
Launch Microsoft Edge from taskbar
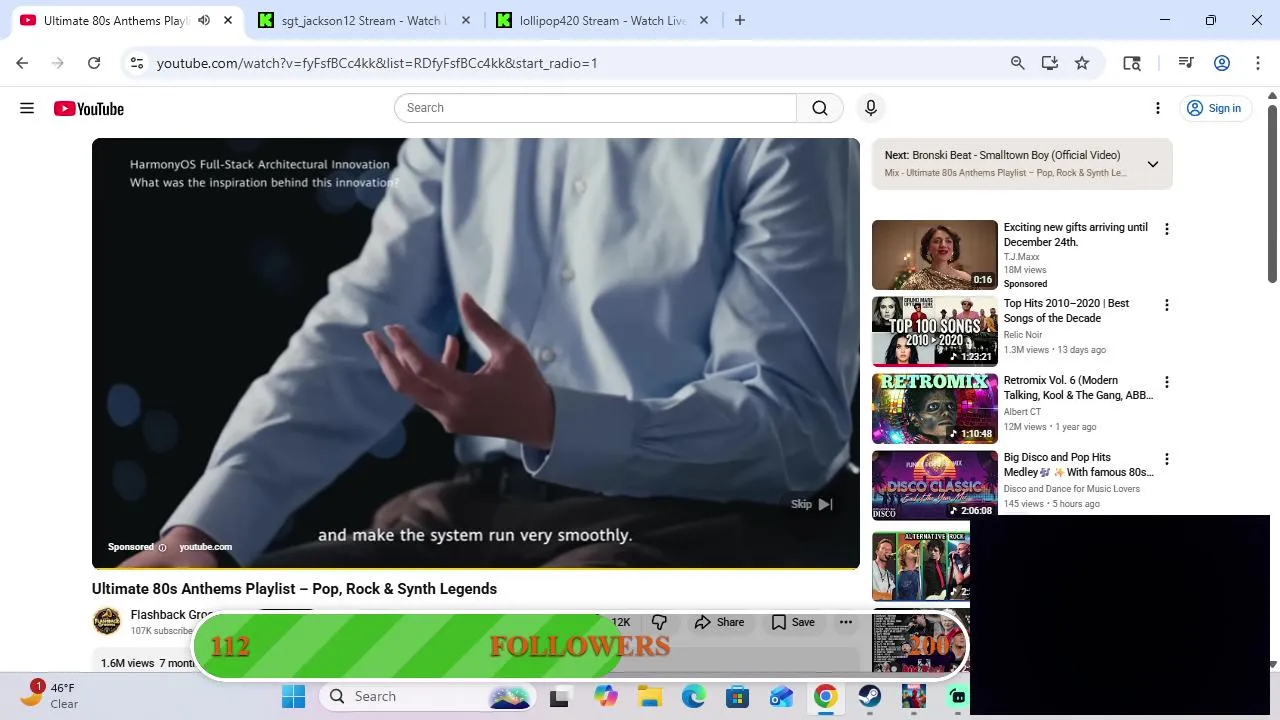694,697
